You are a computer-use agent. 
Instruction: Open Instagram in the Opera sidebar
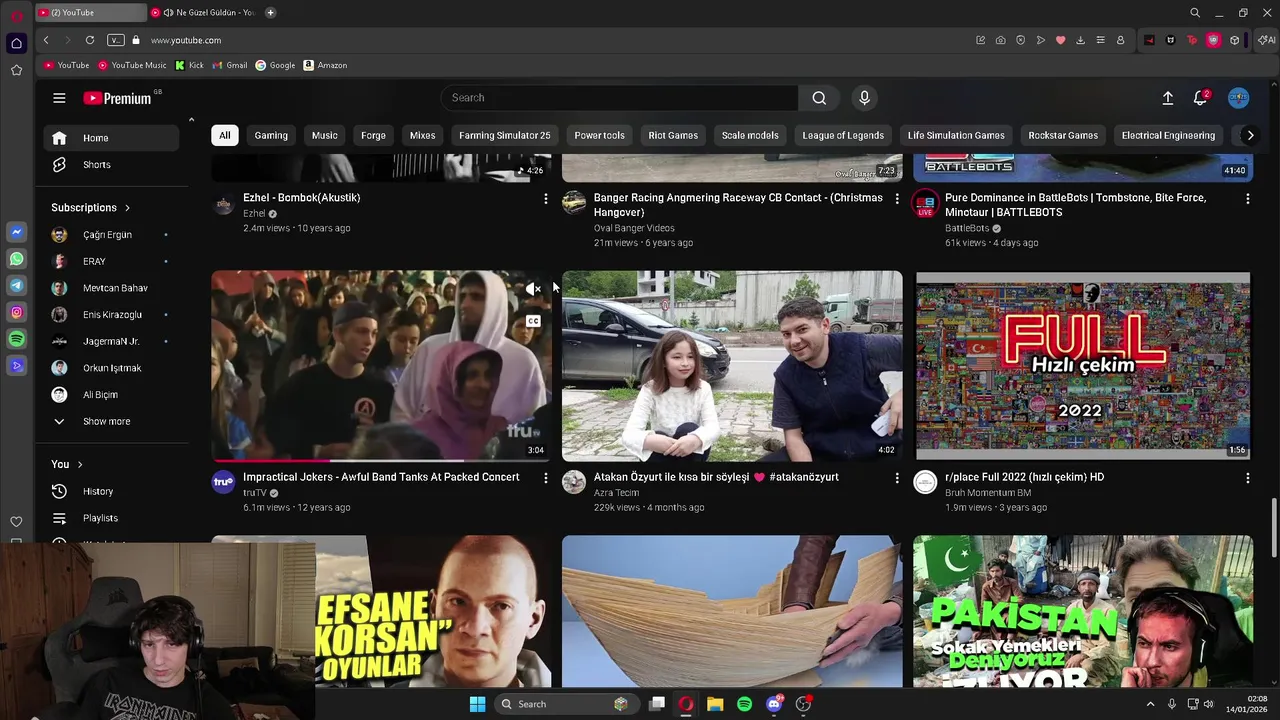click(x=16, y=313)
